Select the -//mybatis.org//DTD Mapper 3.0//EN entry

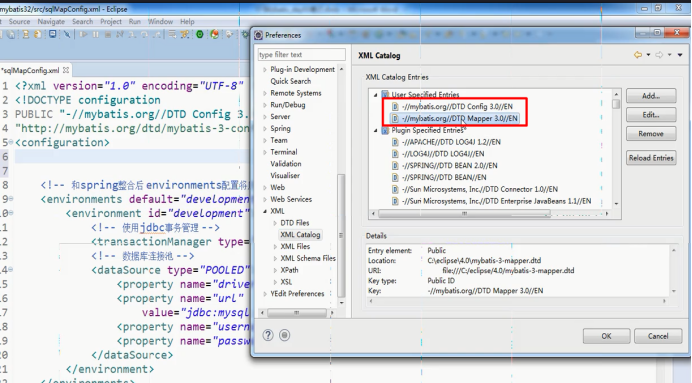pyautogui.click(x=459, y=118)
